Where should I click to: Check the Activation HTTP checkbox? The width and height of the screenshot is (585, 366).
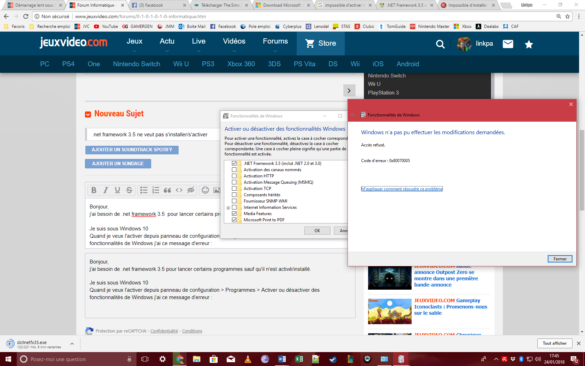[234, 176]
